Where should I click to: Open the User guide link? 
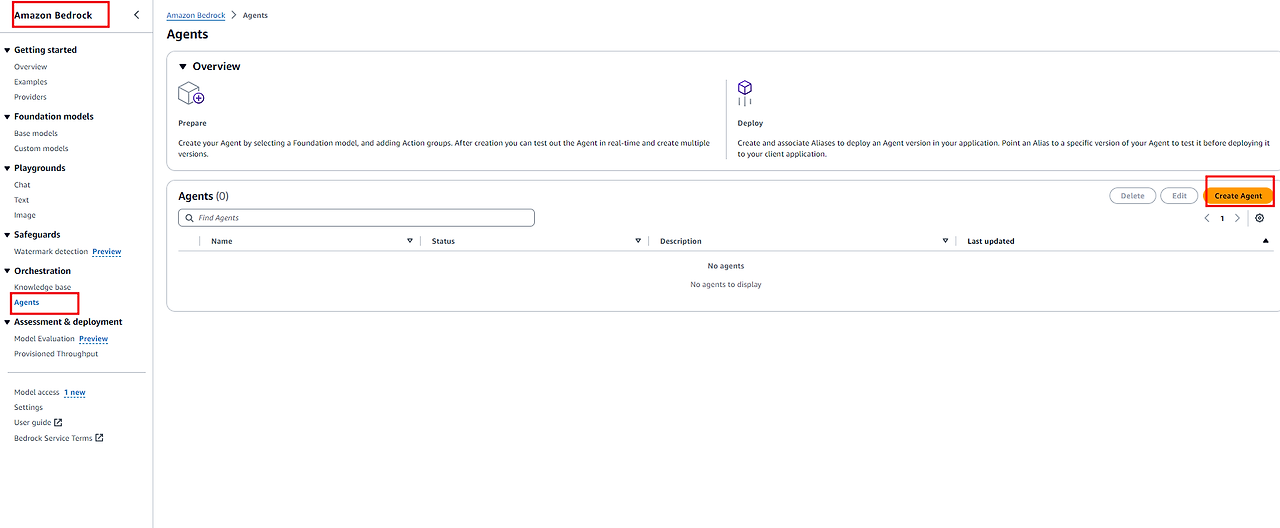click(x=32, y=422)
